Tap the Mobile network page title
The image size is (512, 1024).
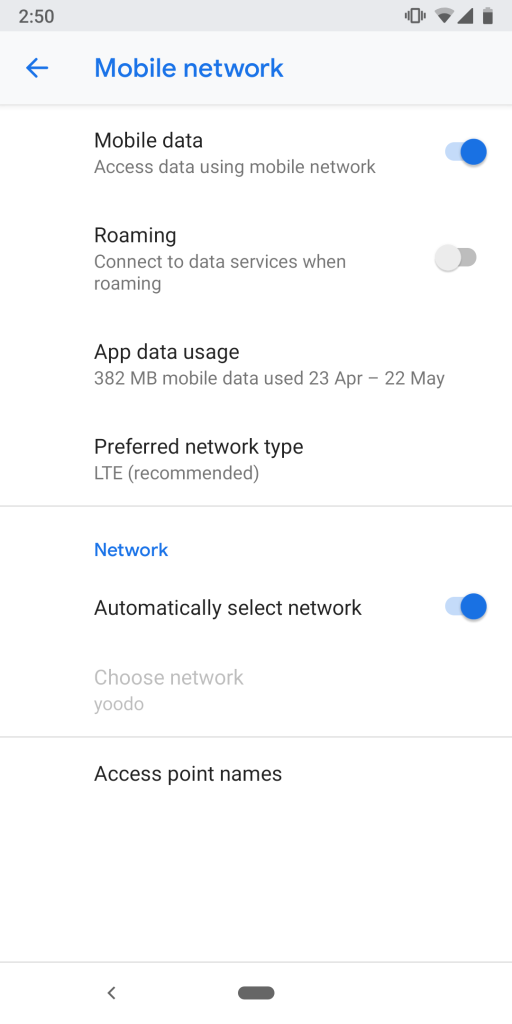coord(189,68)
